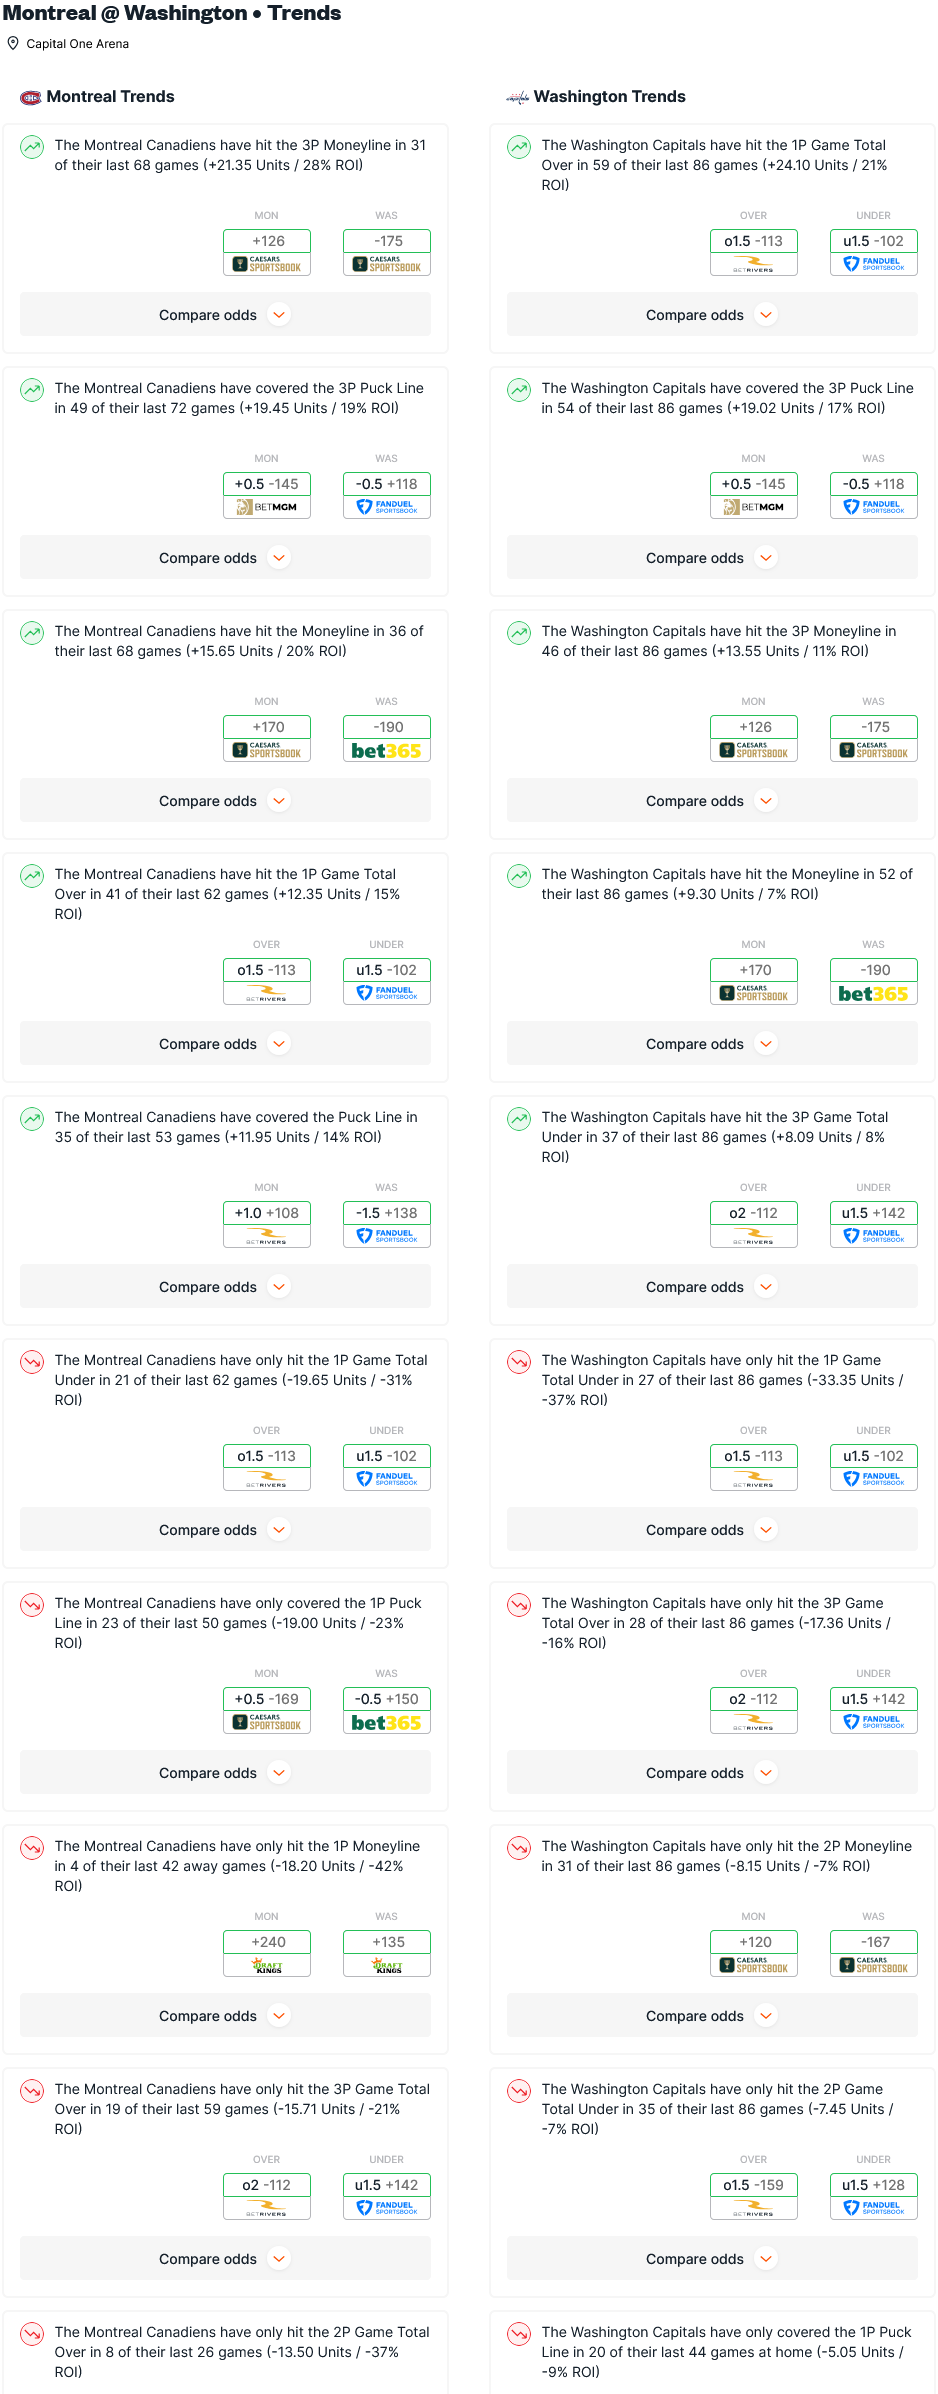Expand Compare odds for Washington 2P Game Total Under
The image size is (938, 2394).
pyautogui.click(x=712, y=2259)
